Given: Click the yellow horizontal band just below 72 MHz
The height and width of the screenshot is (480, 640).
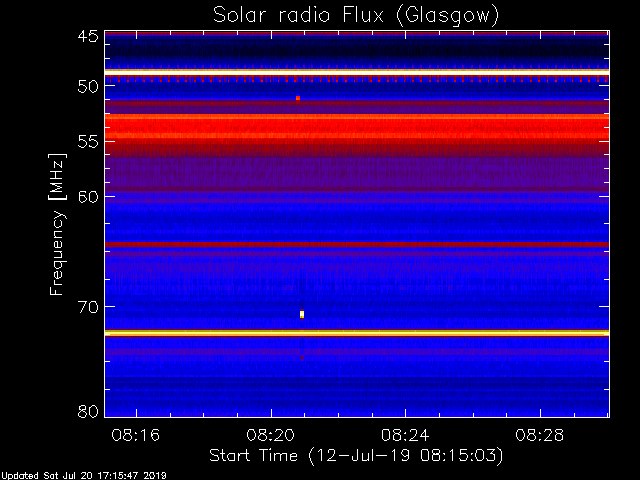Looking at the screenshot, I should pos(357,333).
